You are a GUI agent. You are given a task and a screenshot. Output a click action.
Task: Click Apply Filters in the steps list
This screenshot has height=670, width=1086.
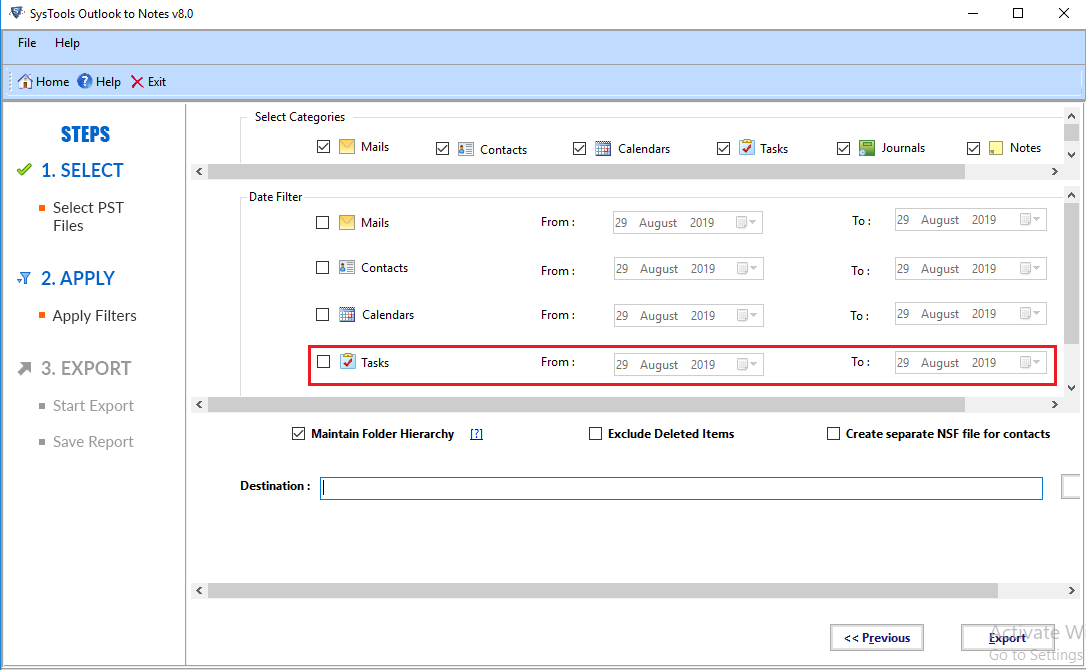point(94,316)
